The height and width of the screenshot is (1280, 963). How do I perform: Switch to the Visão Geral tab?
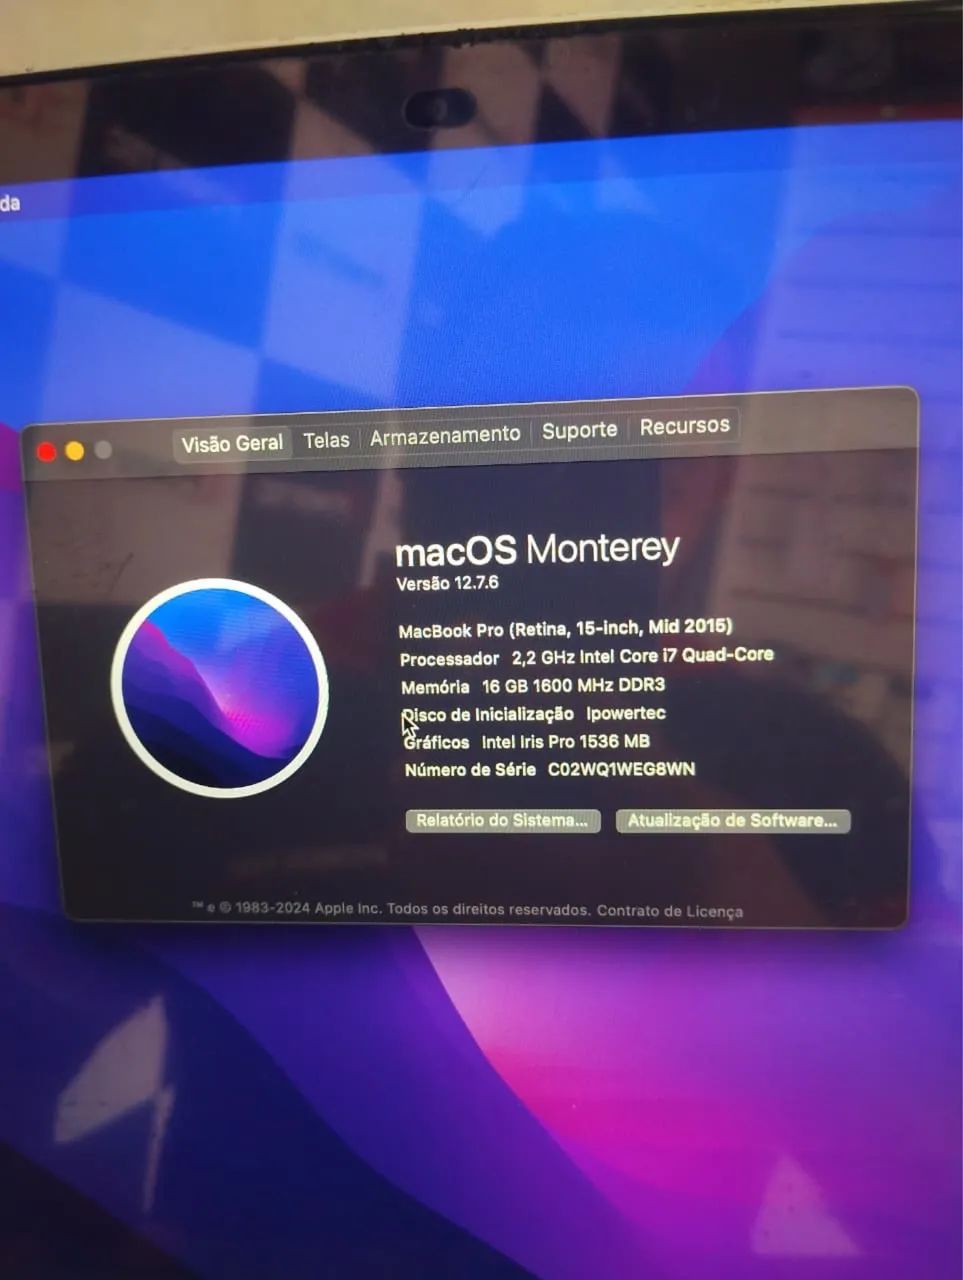pyautogui.click(x=232, y=443)
